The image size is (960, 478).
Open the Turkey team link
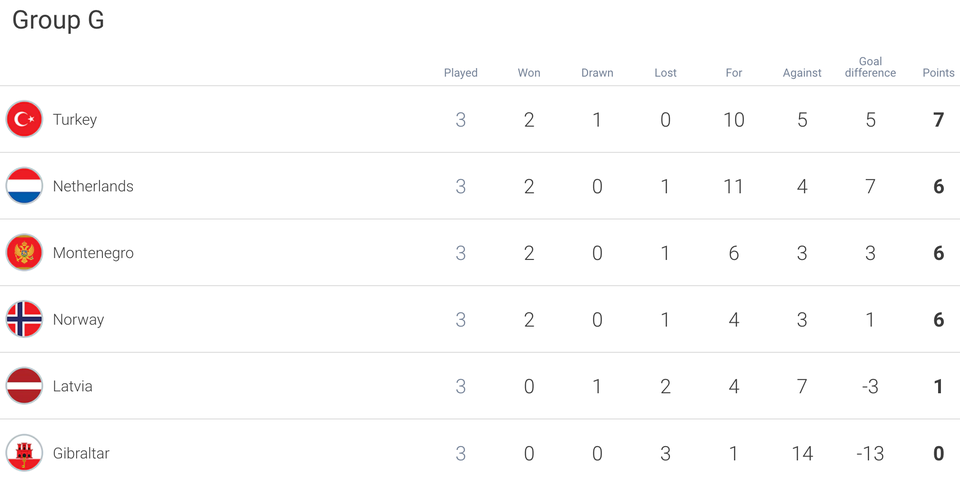click(x=75, y=119)
